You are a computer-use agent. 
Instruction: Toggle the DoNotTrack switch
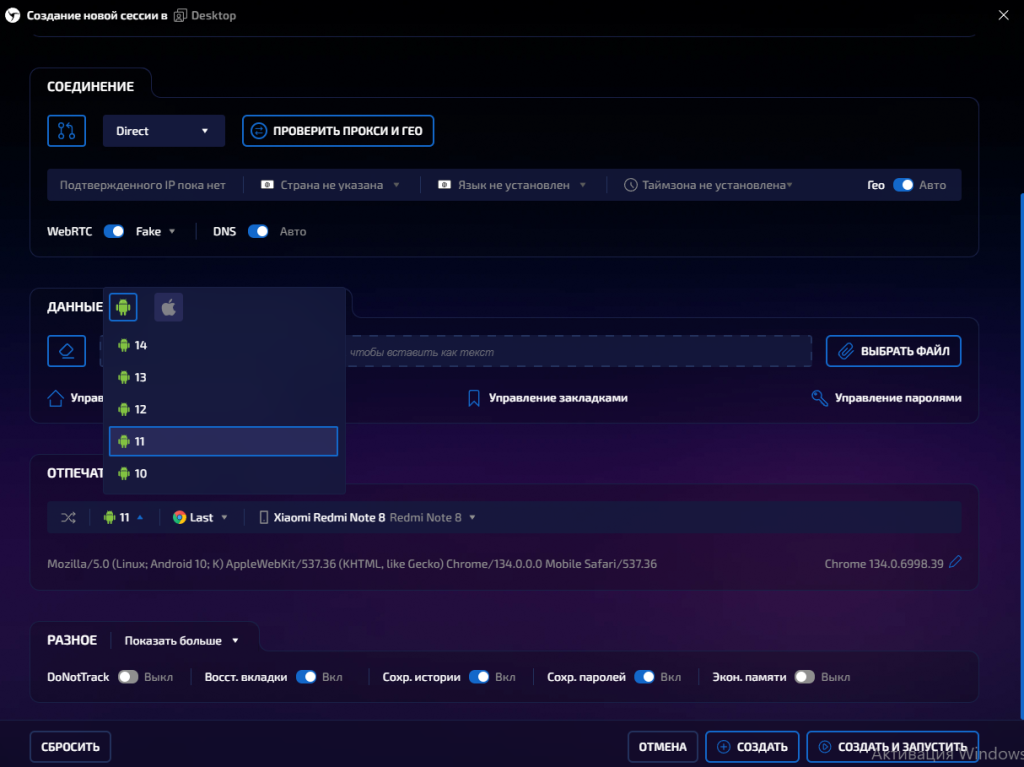[x=128, y=677]
